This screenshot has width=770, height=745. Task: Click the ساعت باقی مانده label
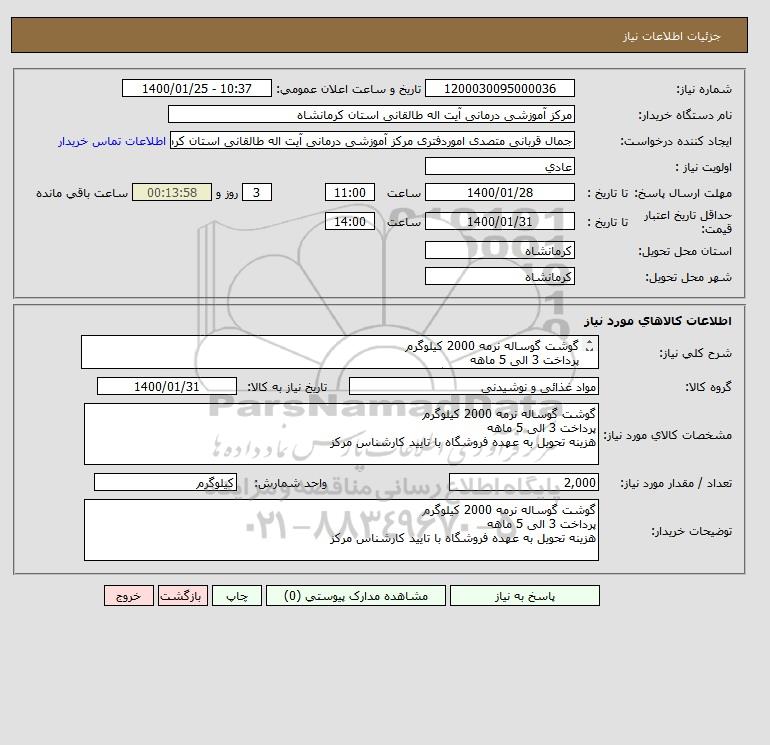82,193
